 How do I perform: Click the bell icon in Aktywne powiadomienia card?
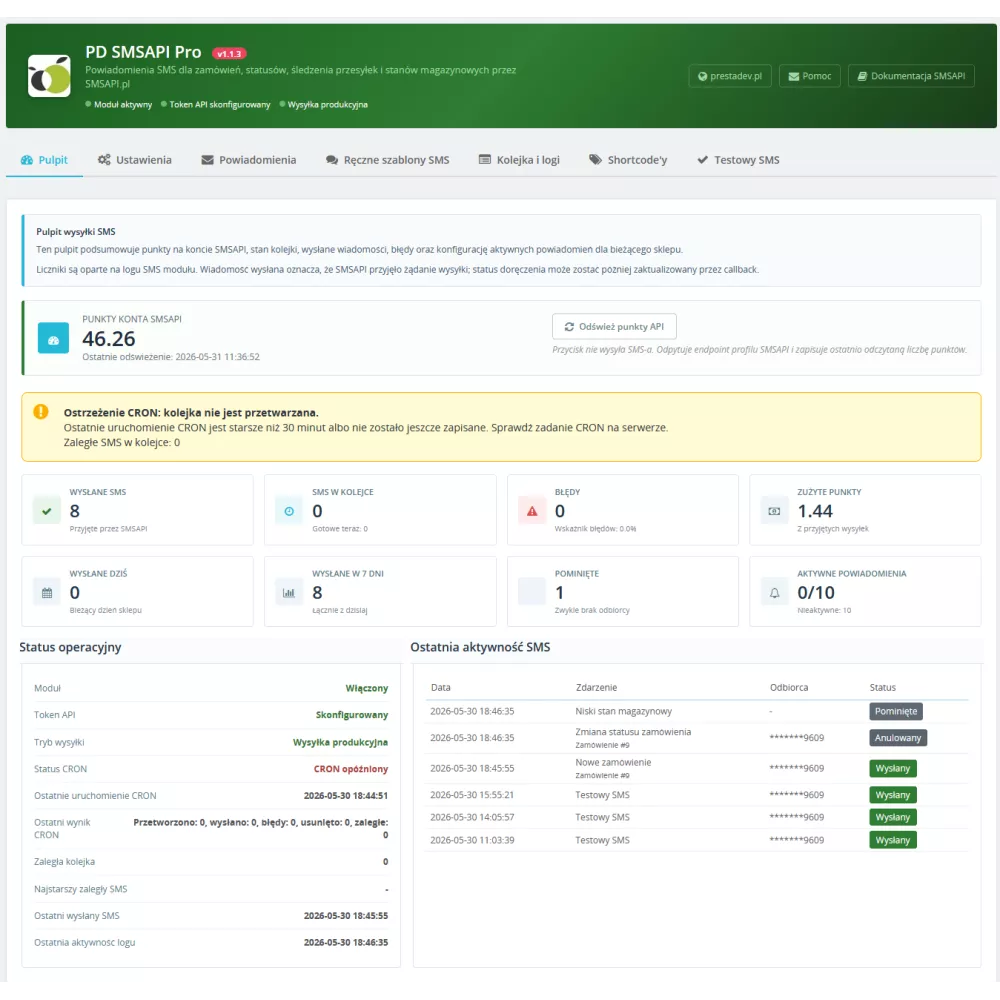click(x=774, y=592)
